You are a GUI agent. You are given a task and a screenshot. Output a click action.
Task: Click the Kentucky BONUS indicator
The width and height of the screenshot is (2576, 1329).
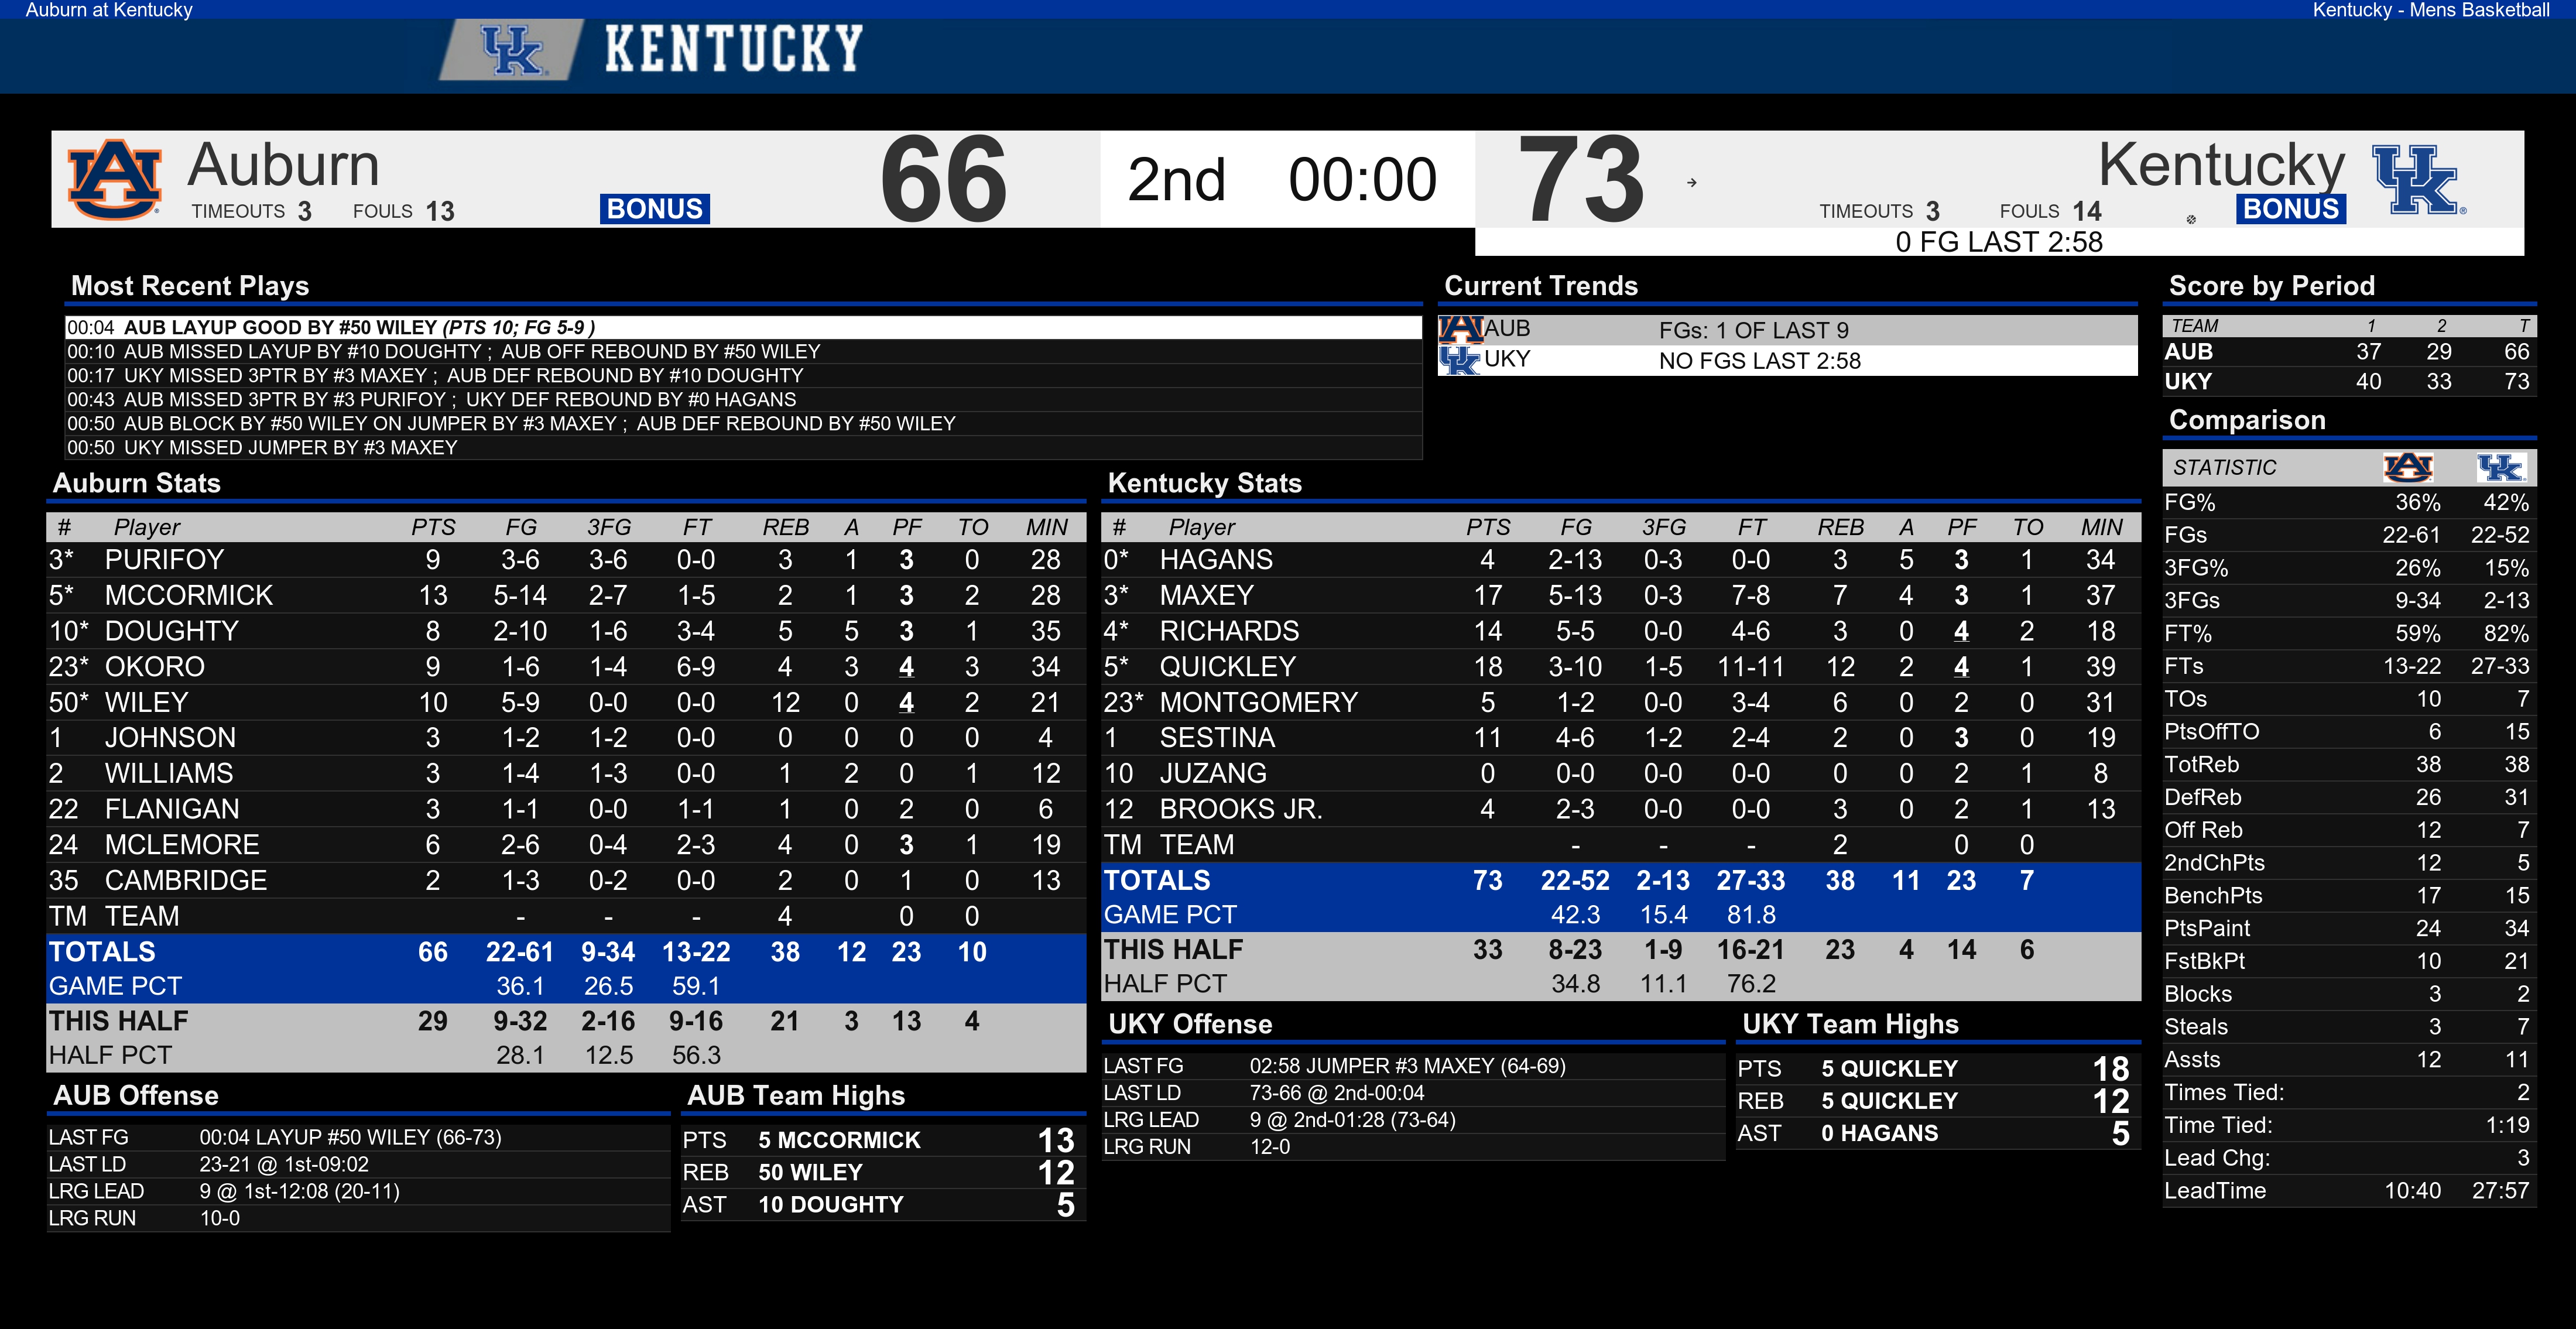pos(2291,209)
